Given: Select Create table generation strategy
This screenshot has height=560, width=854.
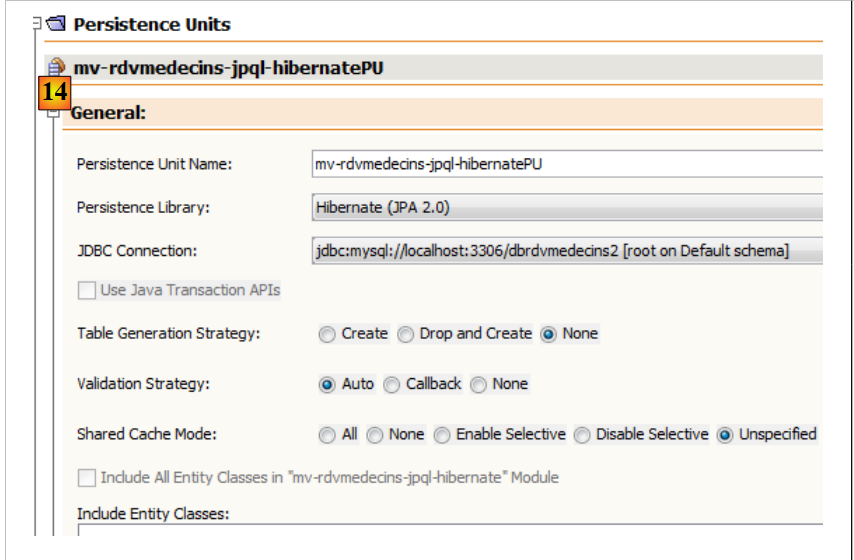Looking at the screenshot, I should pos(327,334).
